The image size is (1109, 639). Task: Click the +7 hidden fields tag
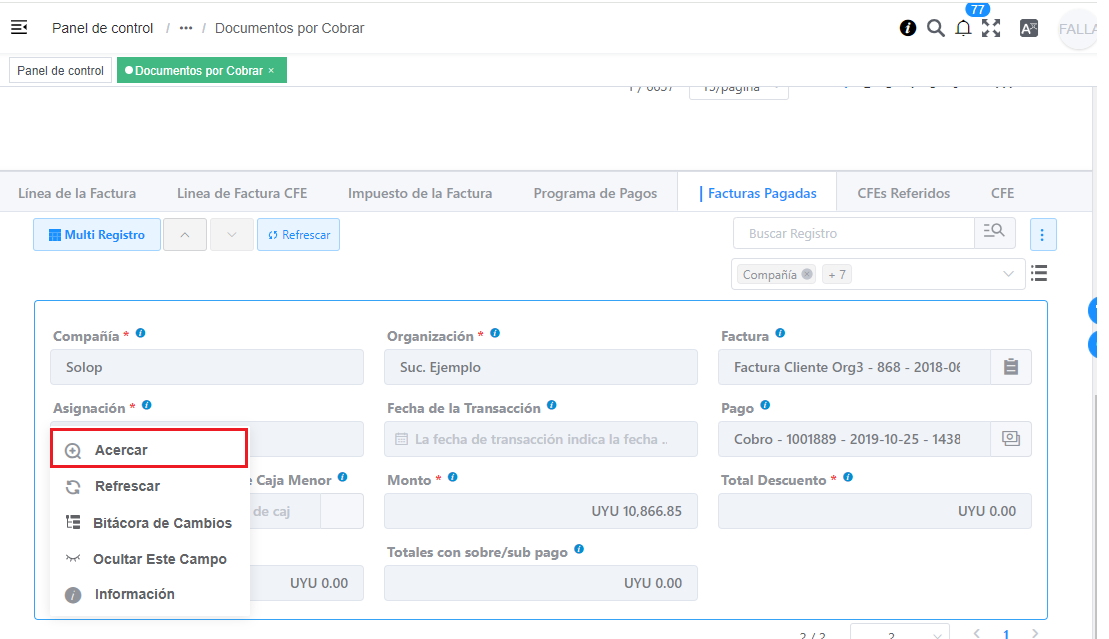[837, 275]
